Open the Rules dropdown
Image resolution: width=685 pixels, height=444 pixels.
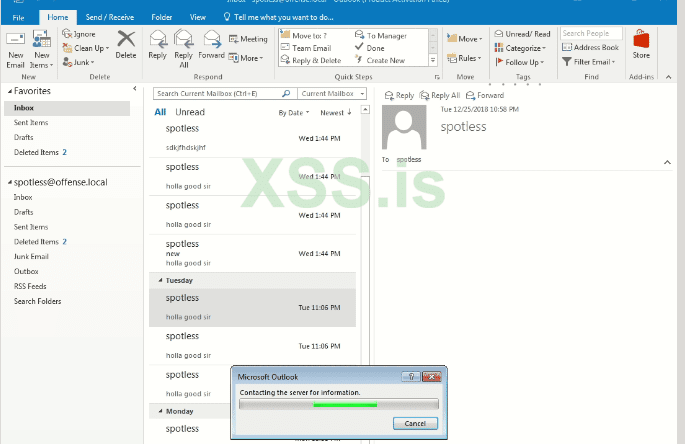click(x=464, y=58)
